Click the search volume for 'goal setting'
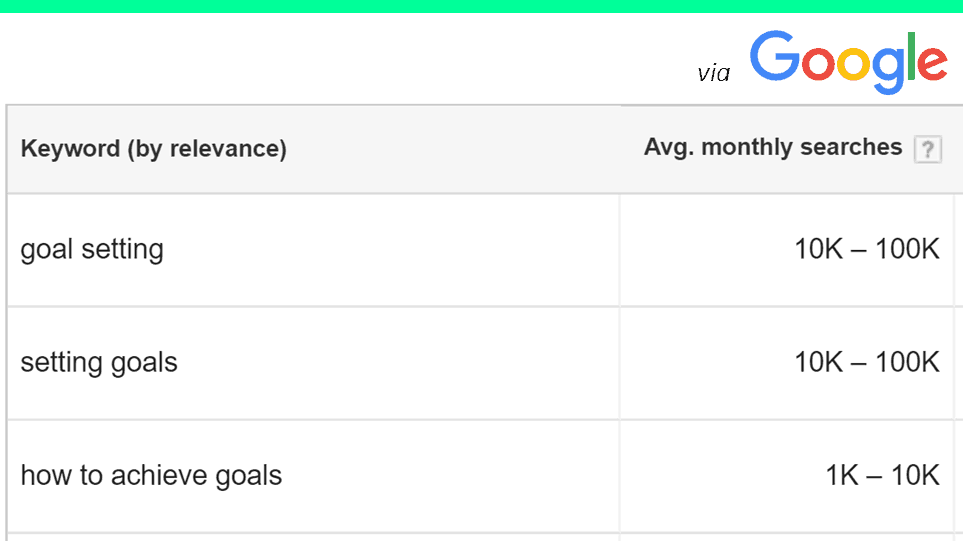963x541 pixels. pos(867,249)
